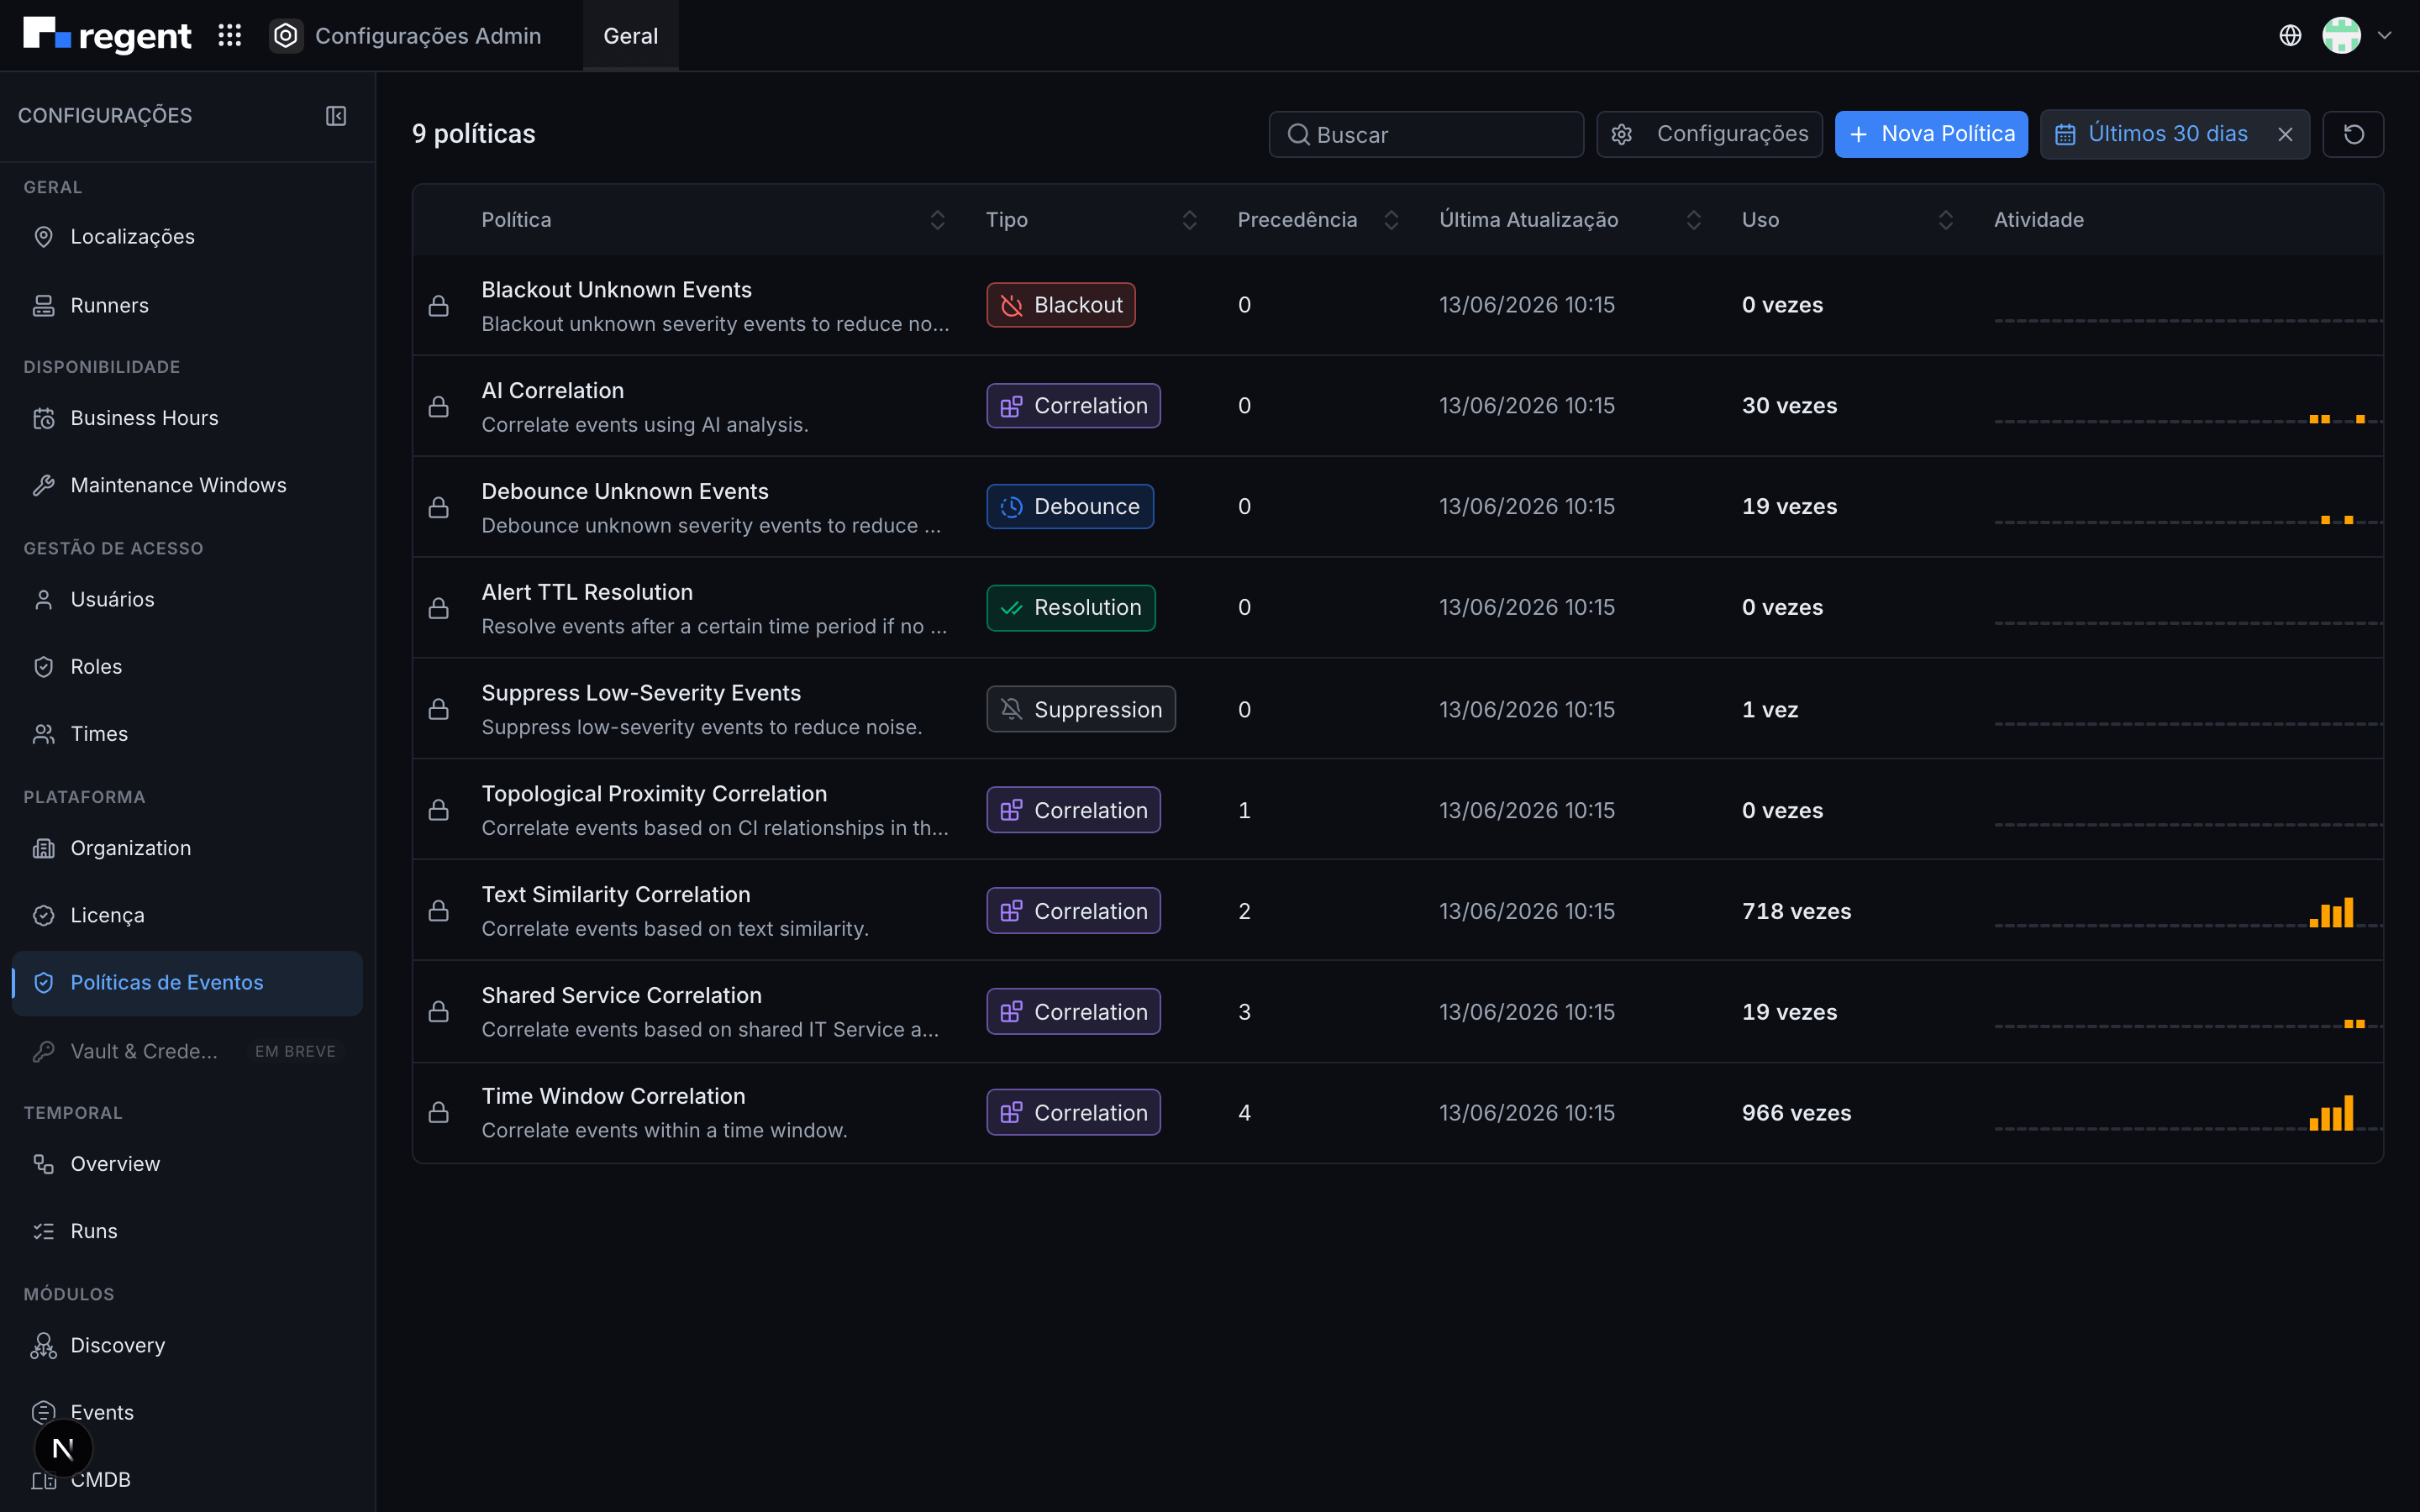Click Configurações Admin breadcrumb
2420x1512 pixels.
tap(428, 36)
